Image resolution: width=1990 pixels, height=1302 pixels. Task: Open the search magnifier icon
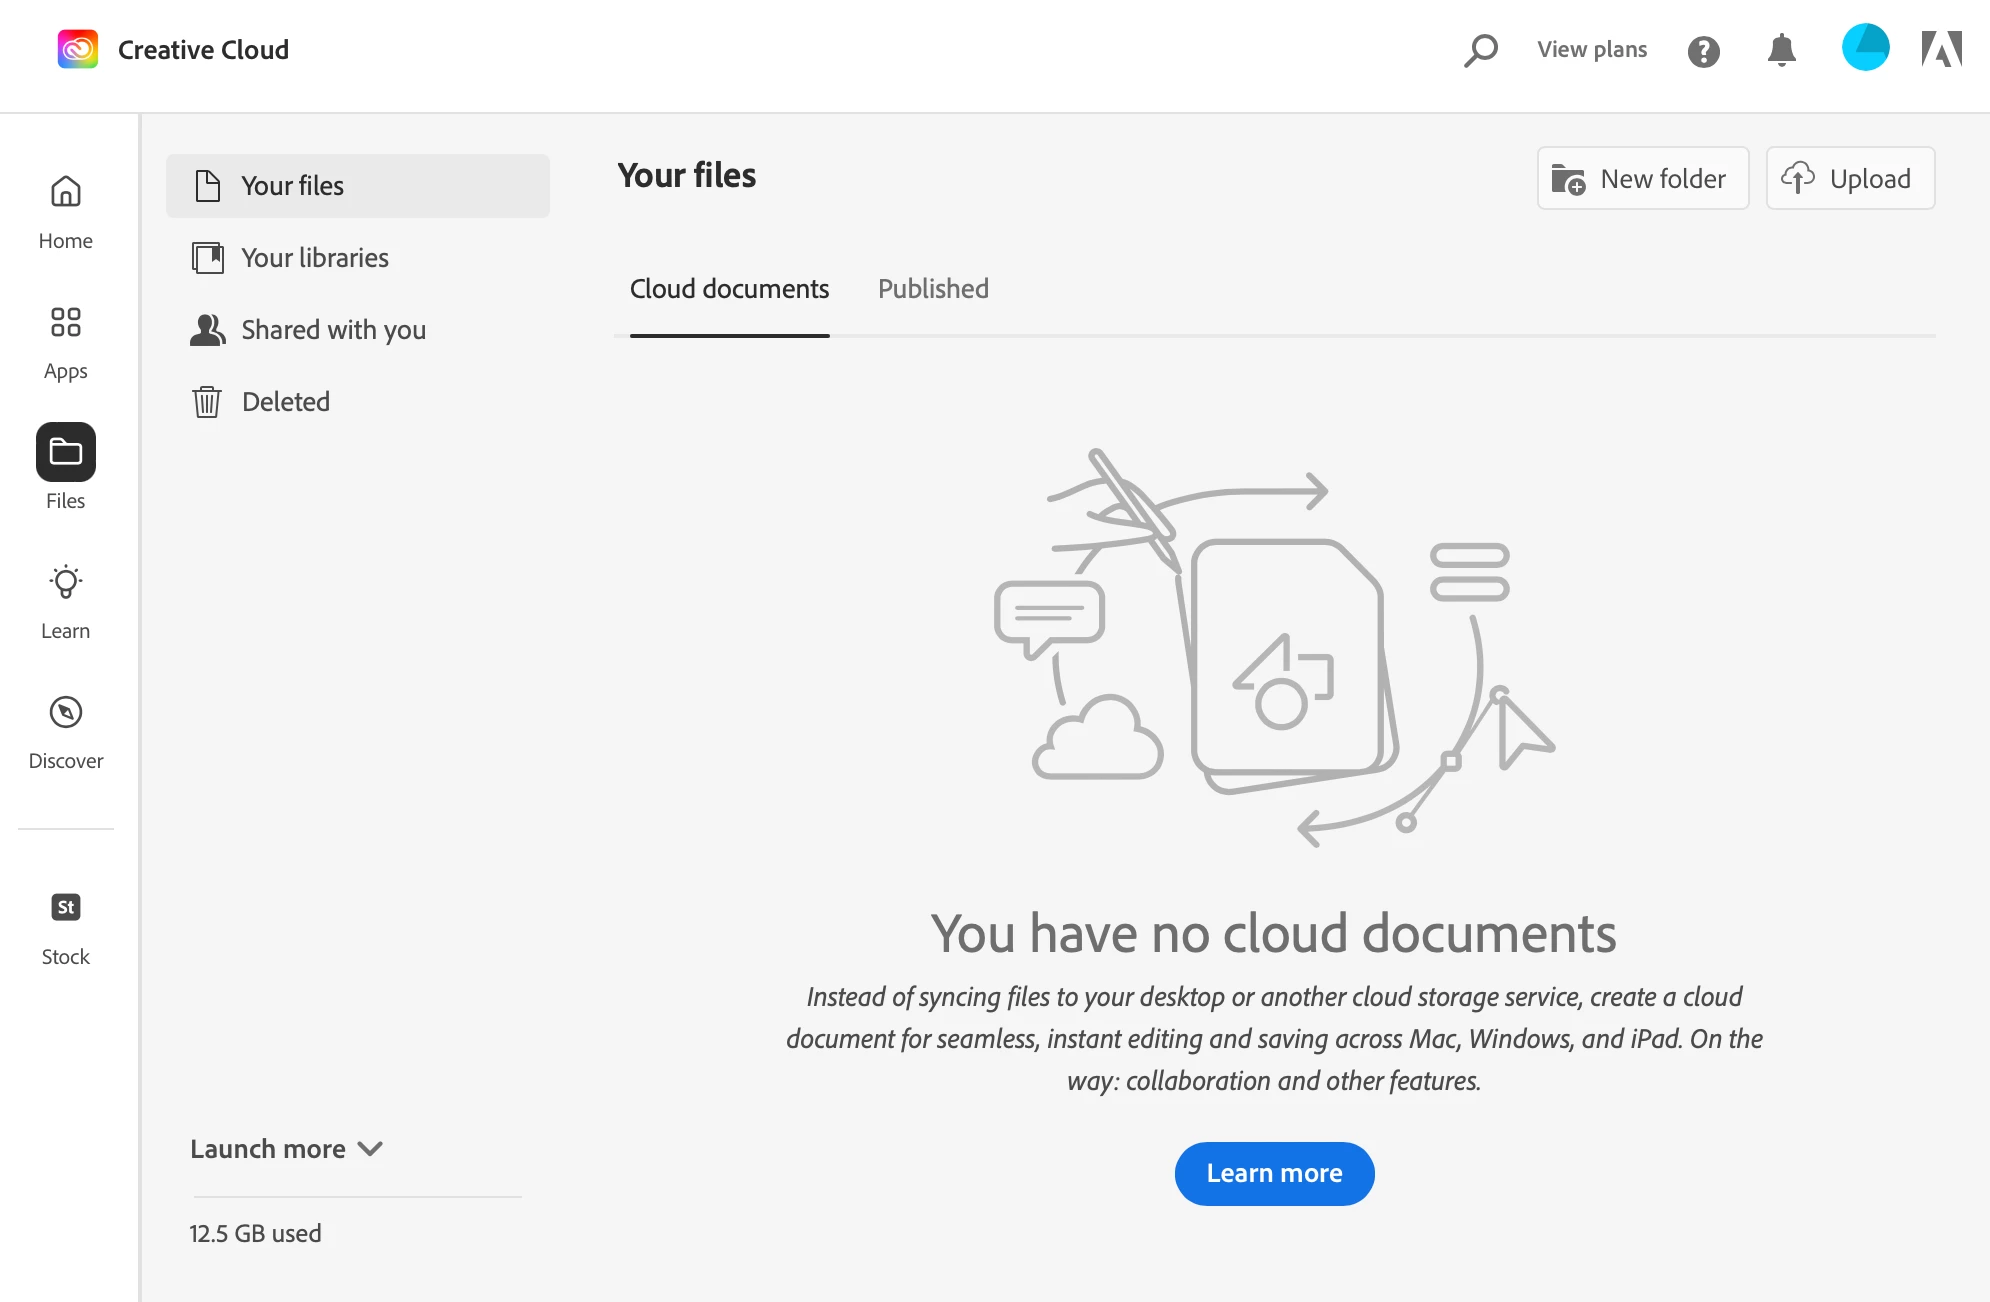pyautogui.click(x=1480, y=50)
